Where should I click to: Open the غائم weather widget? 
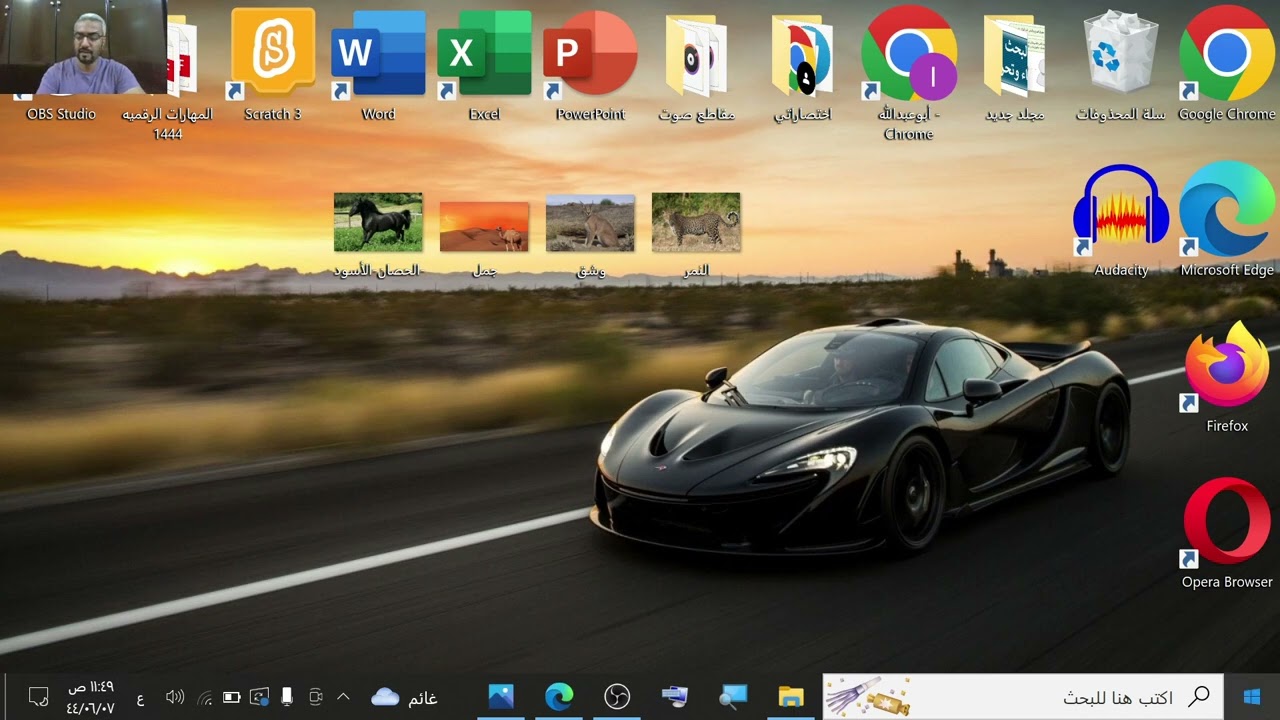(404, 697)
